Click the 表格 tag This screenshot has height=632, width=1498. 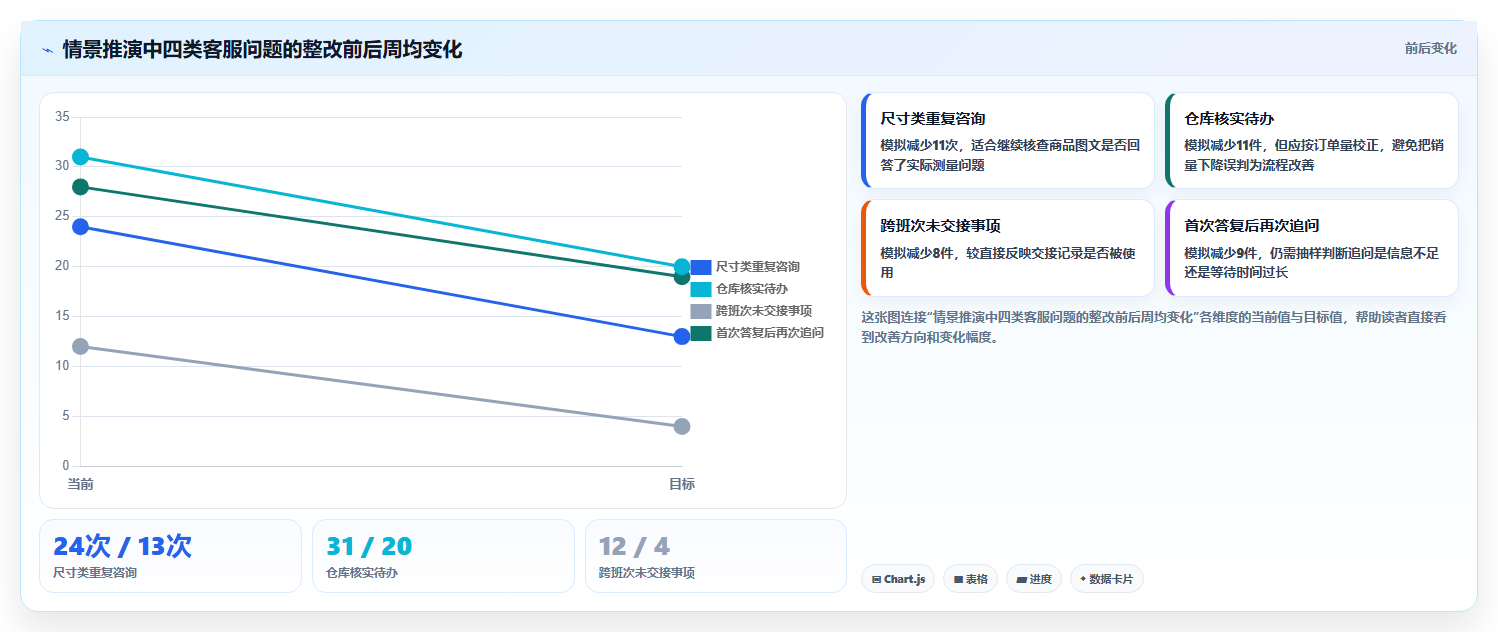click(970, 579)
